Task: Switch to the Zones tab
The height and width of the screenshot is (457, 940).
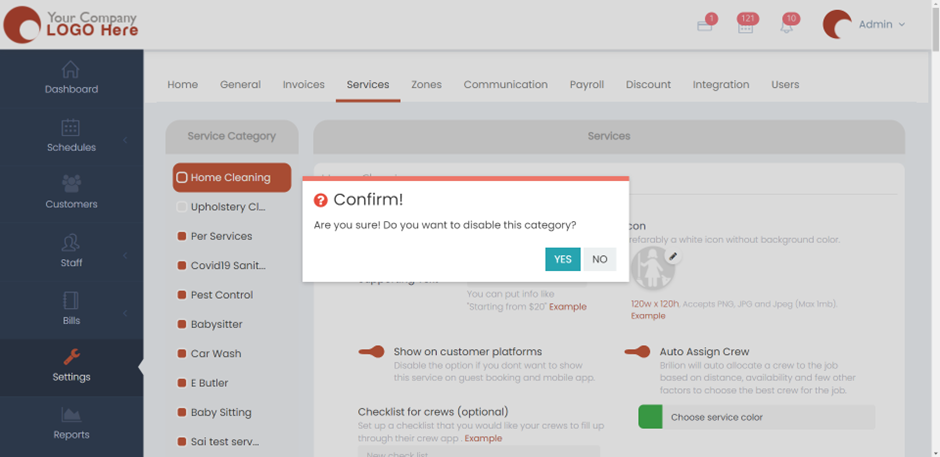Action: (x=426, y=85)
